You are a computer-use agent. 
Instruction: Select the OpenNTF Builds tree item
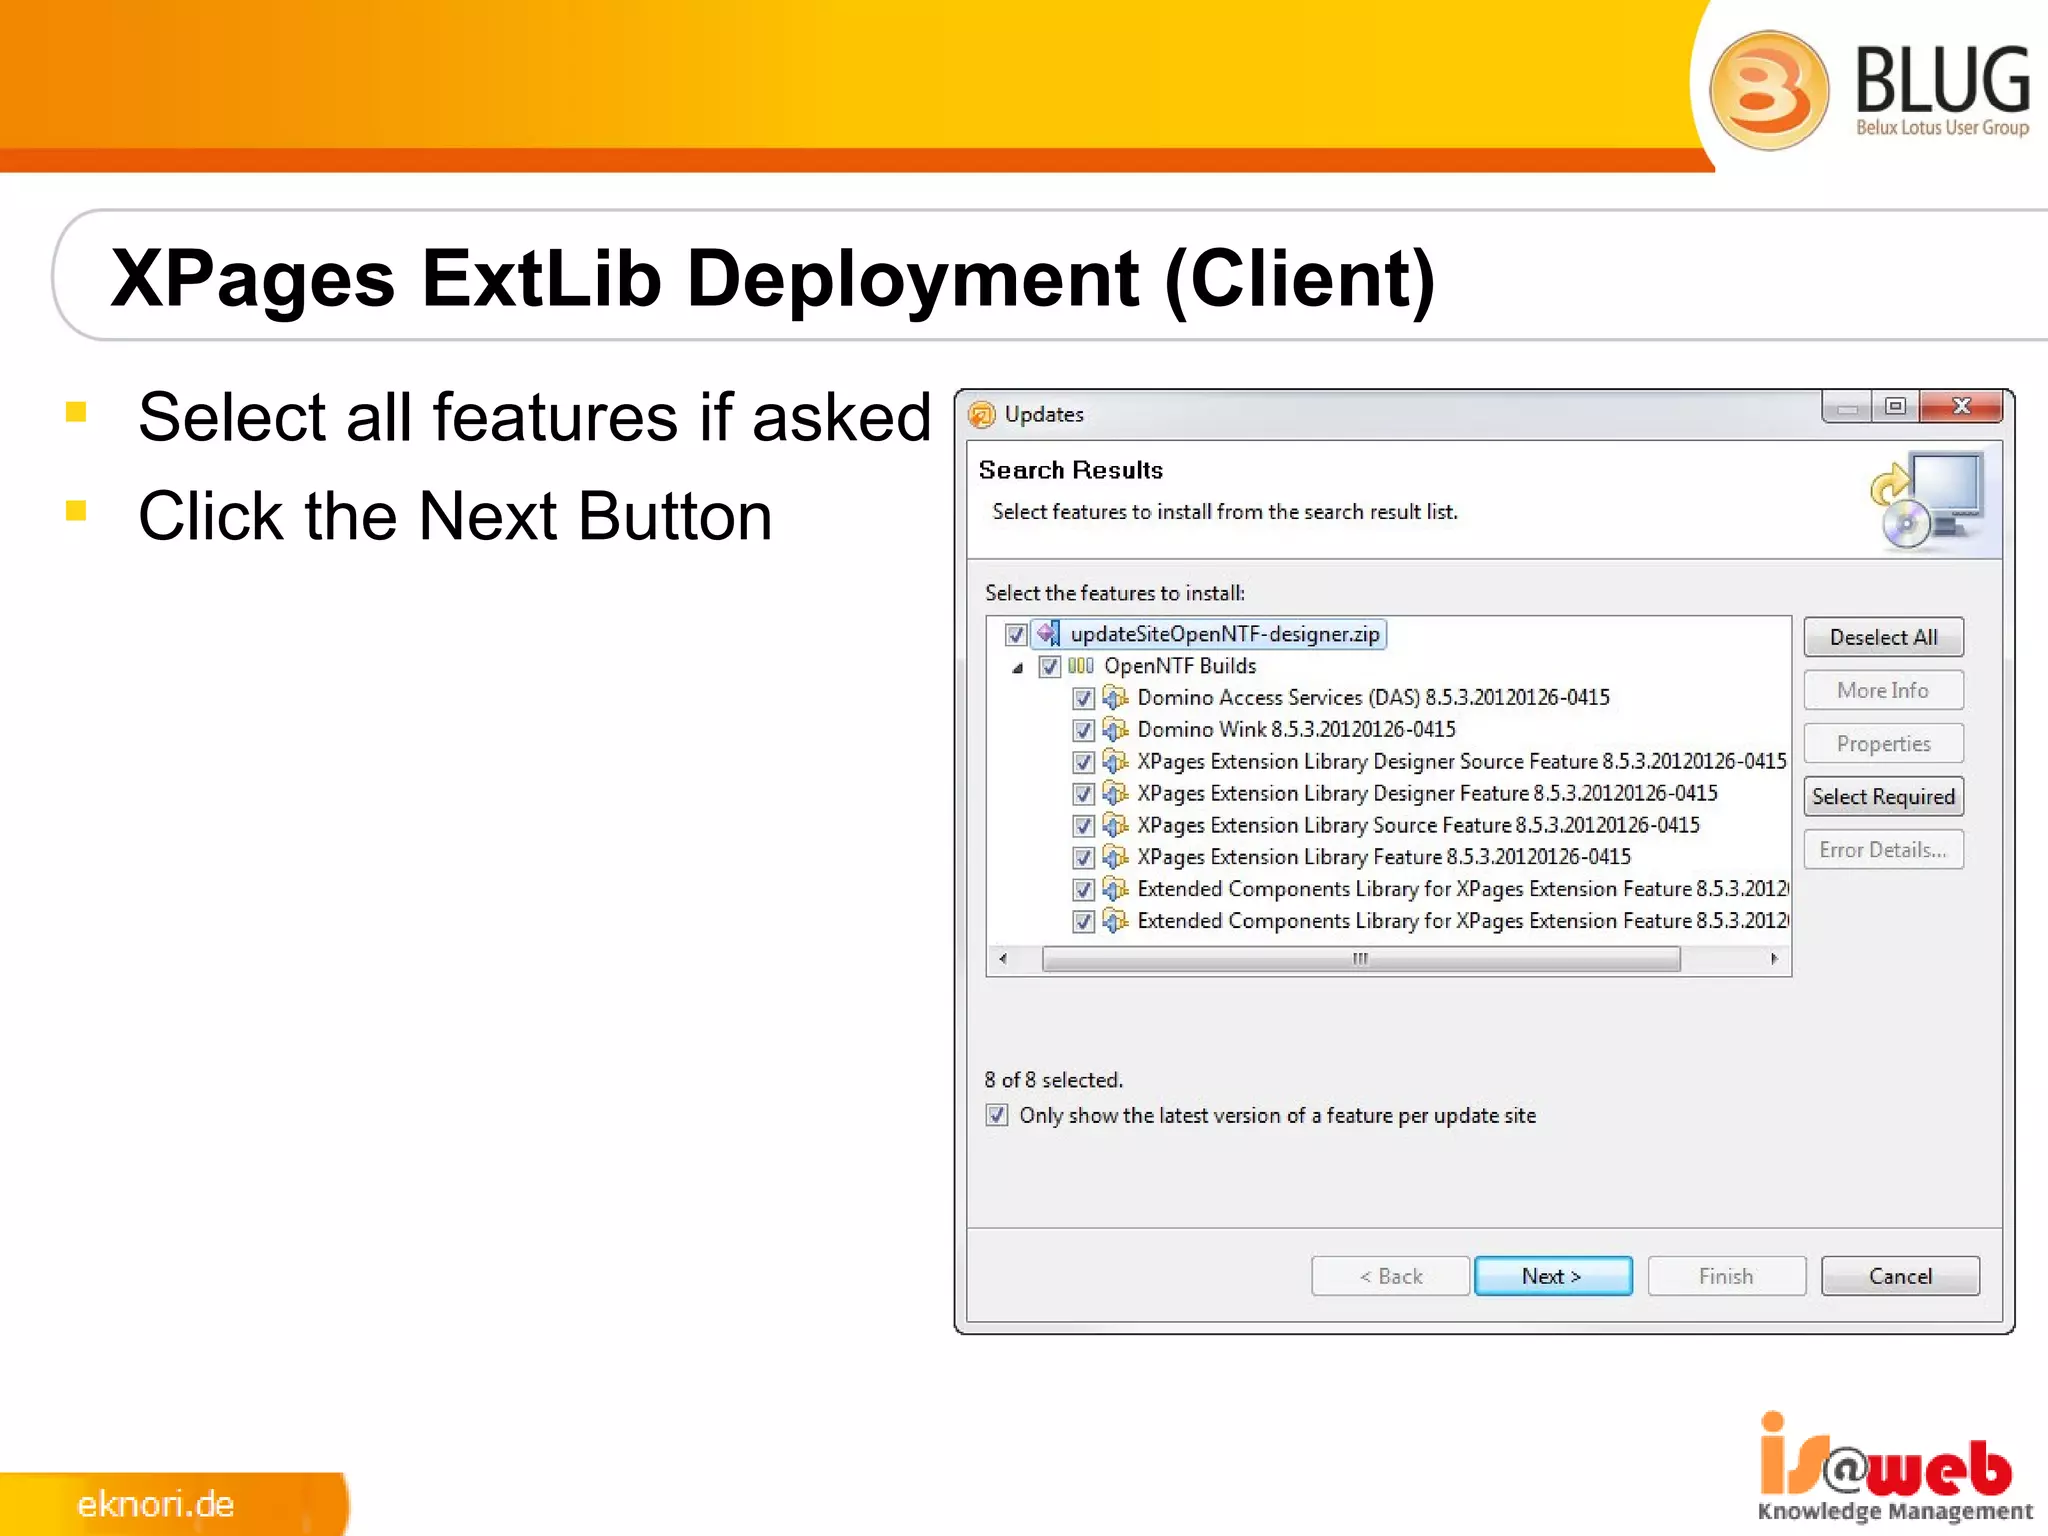click(x=1180, y=666)
